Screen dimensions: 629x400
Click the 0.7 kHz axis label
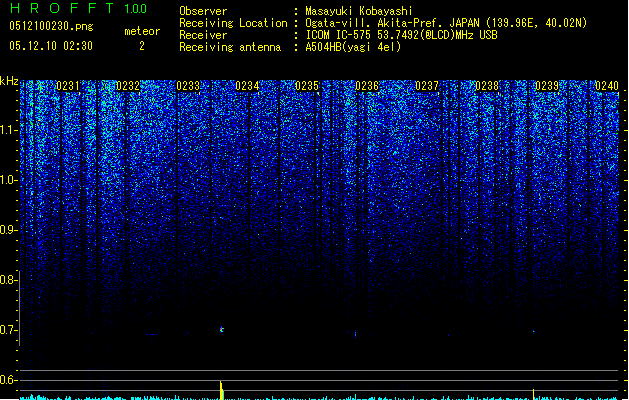point(8,330)
